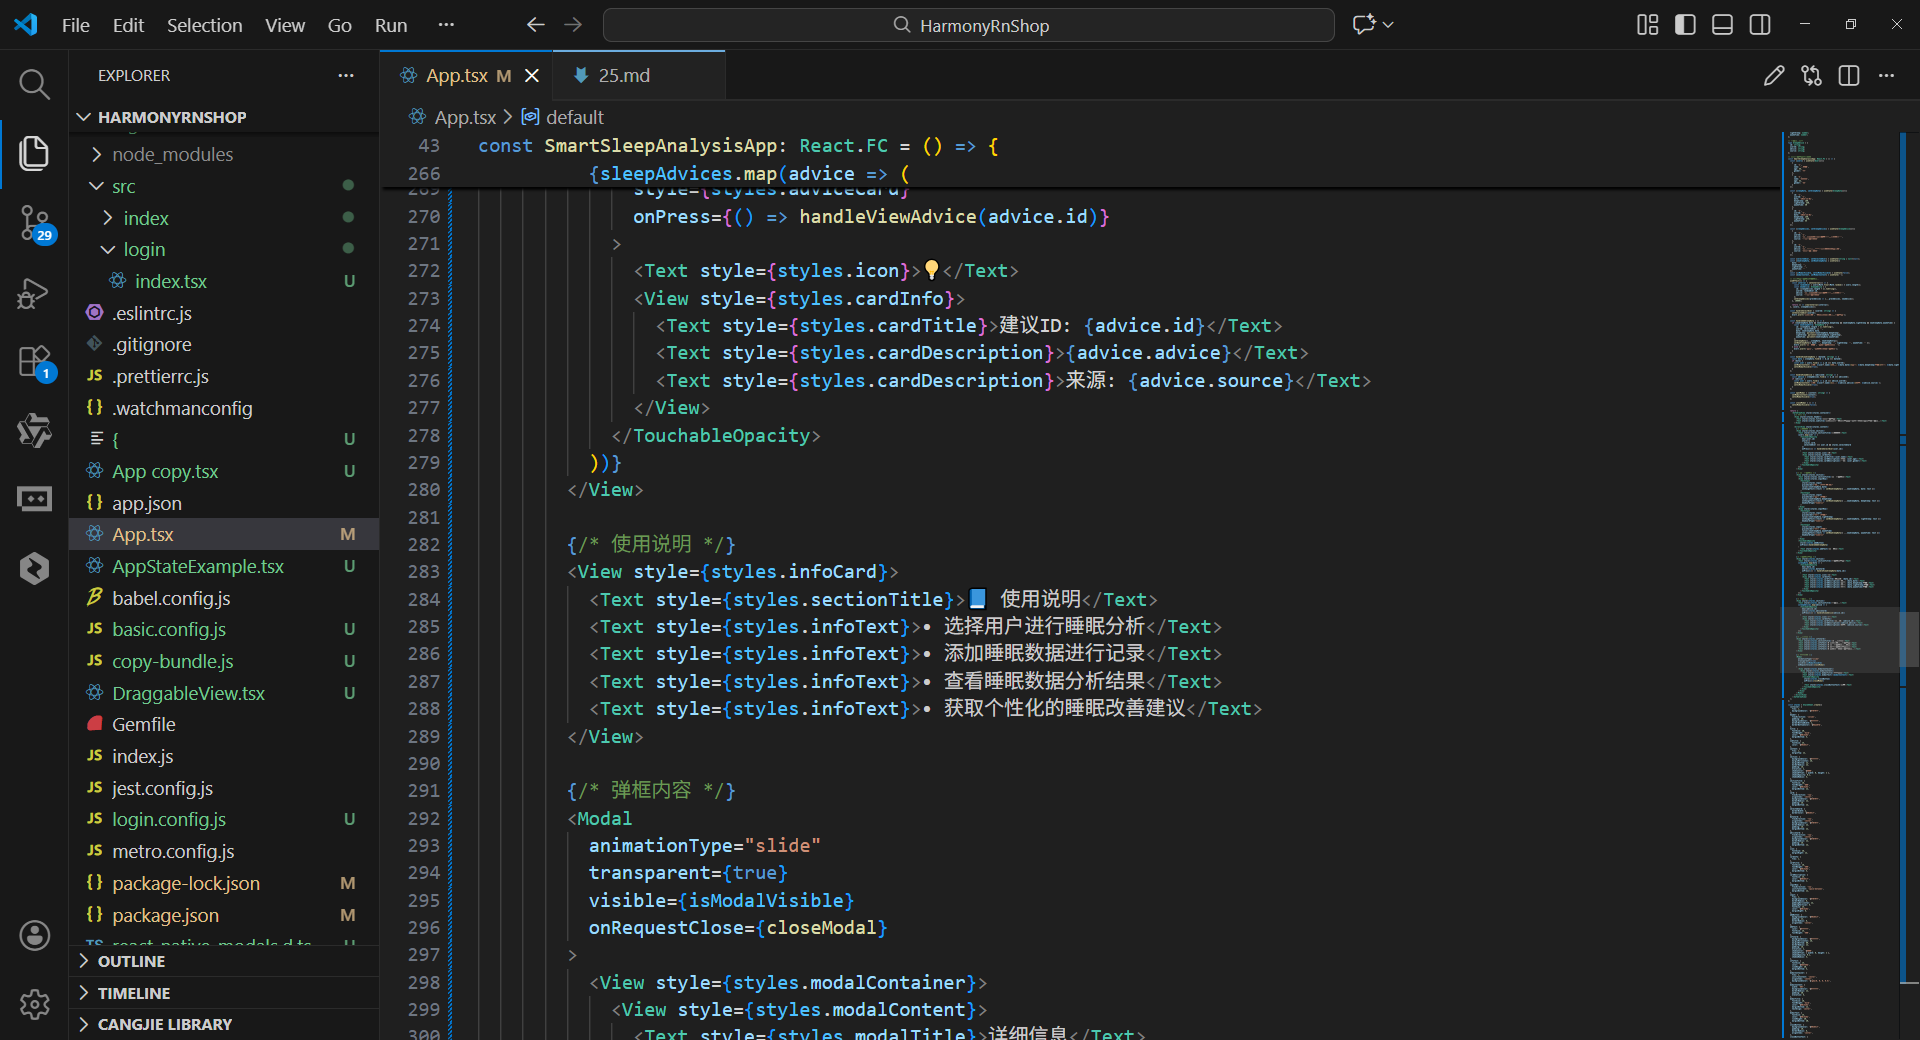Viewport: 1920px width, 1040px height.
Task: Open the App copy.tsx file
Action: click(224, 471)
